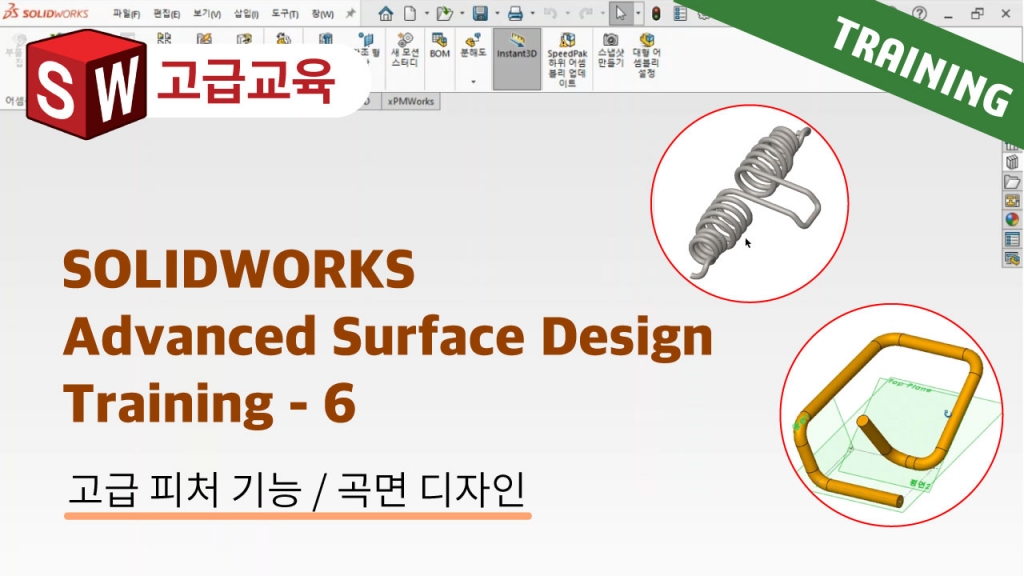Activate the Select cursor tool

click(x=620, y=13)
